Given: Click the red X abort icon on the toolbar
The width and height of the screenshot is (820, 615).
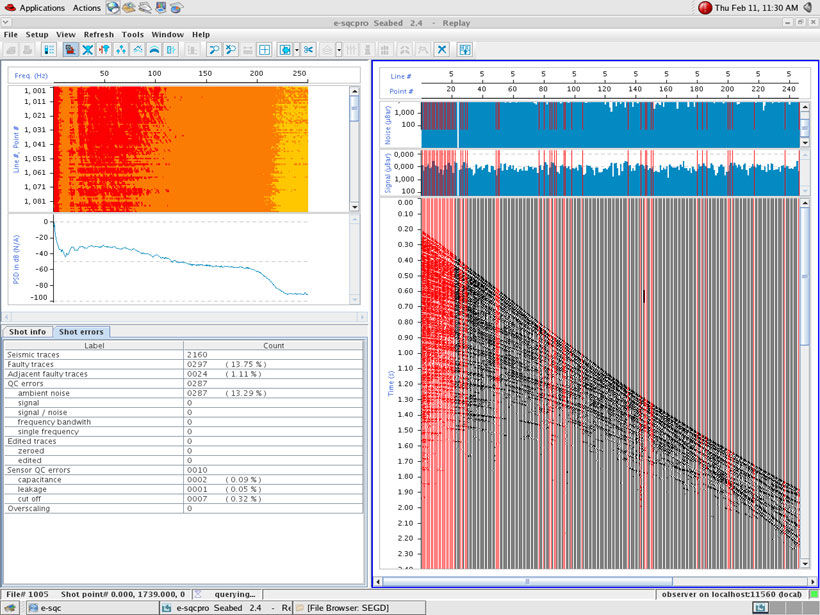Looking at the screenshot, I should (443, 49).
